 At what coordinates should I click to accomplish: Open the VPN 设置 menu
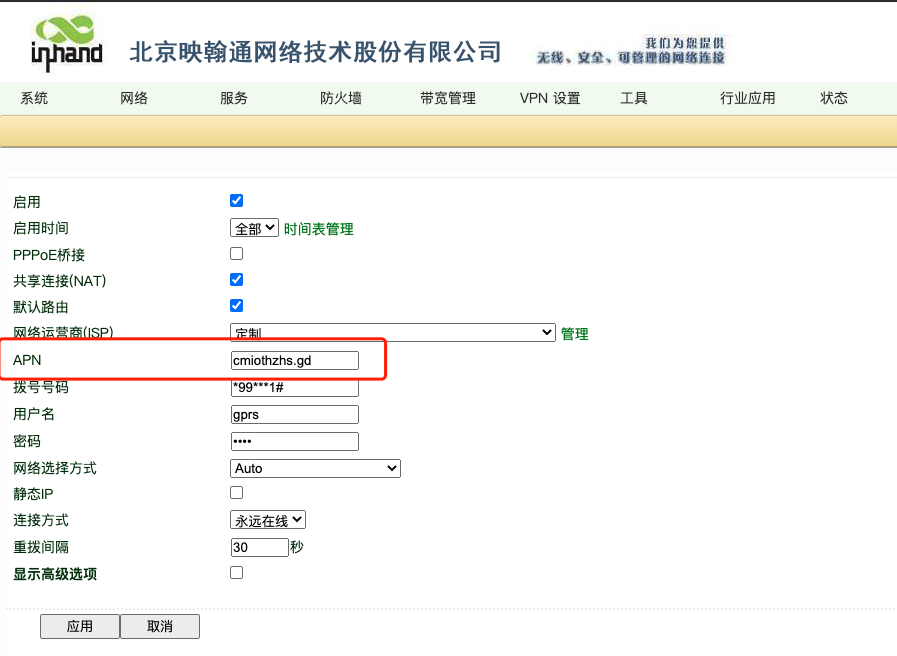click(x=550, y=98)
